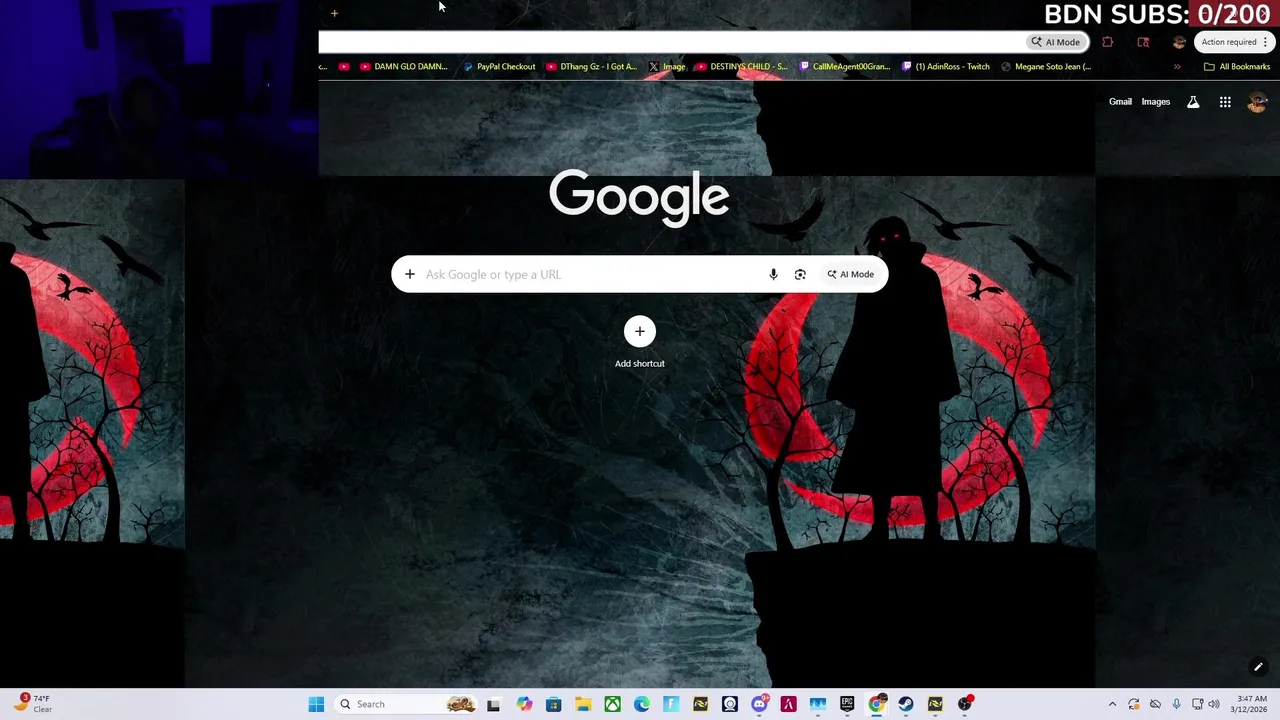Viewport: 1280px width, 720px height.
Task: Open the Epic Games Launcher taskbar icon
Action: point(847,704)
